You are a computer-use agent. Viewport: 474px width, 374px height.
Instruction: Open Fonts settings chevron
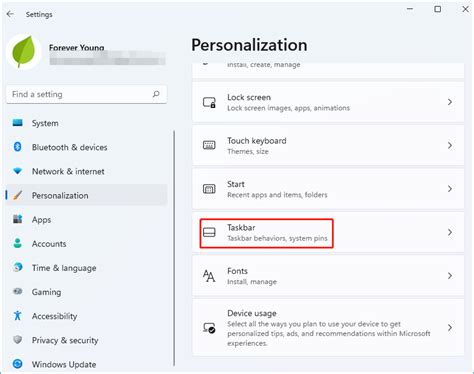point(450,276)
